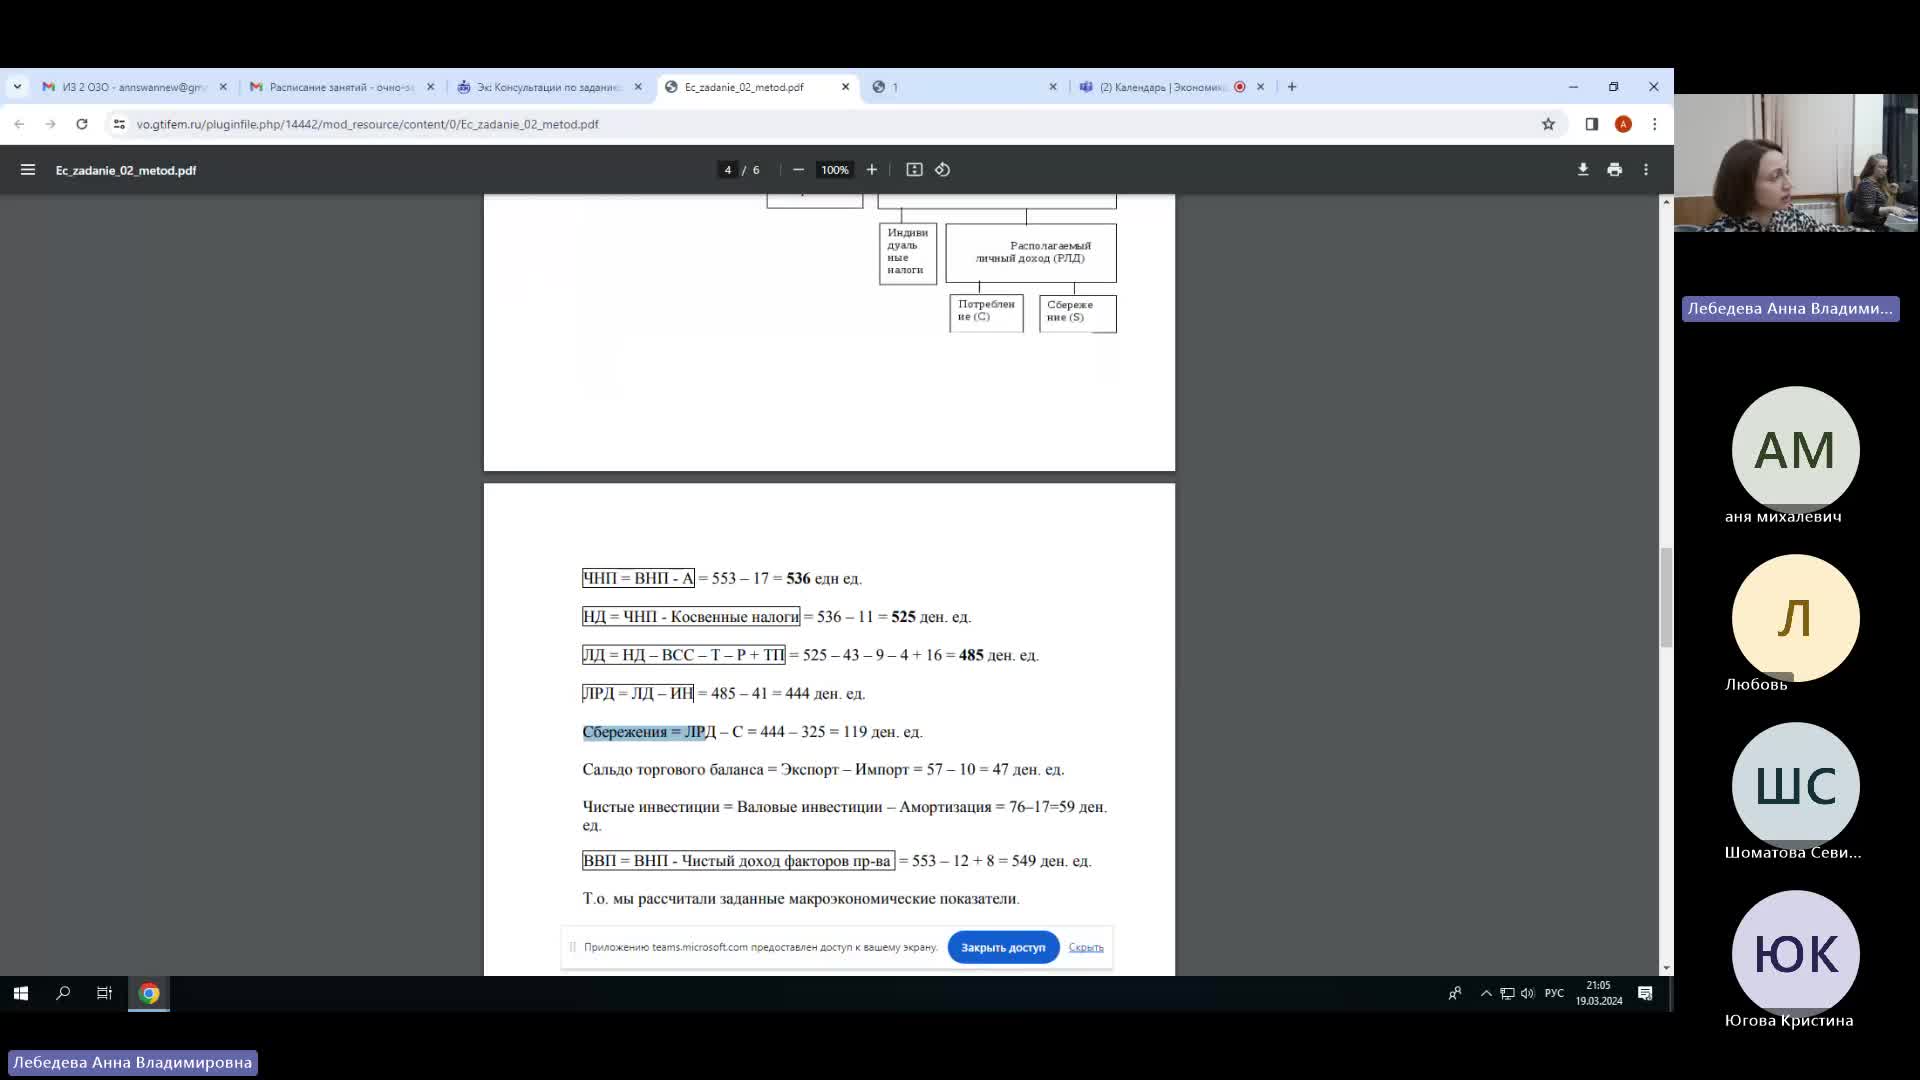Click the highlighted Сбережения = ЛРД text

coord(644,732)
